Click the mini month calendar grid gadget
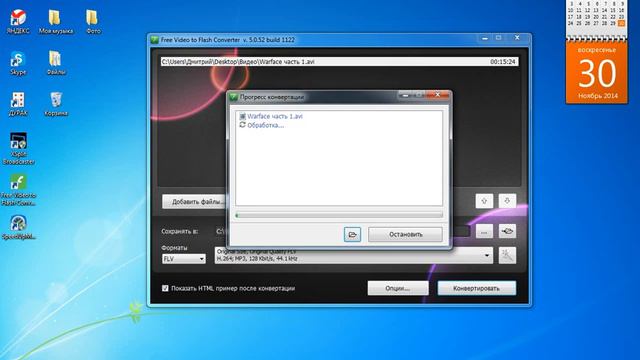This screenshot has width=640, height=360. tap(597, 19)
